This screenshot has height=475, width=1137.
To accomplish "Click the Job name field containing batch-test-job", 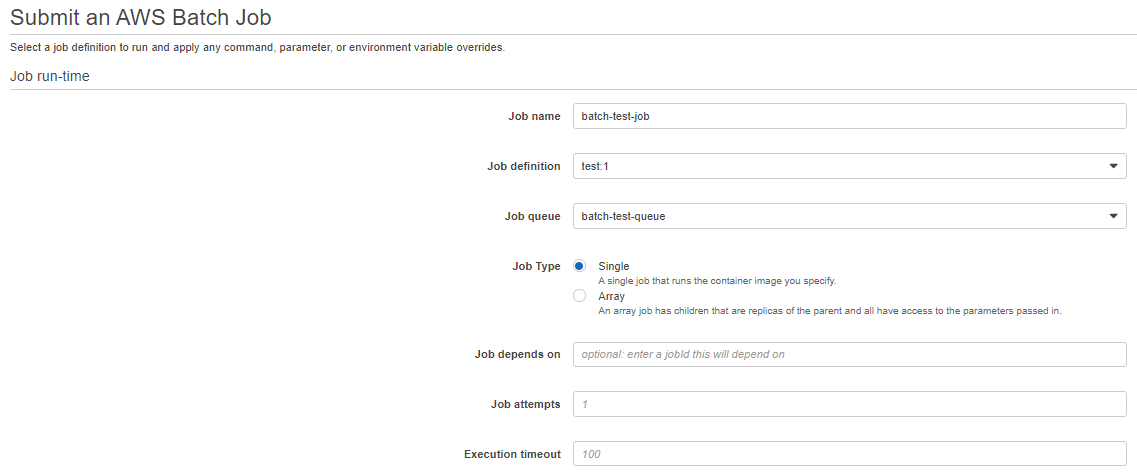I will click(x=849, y=116).
